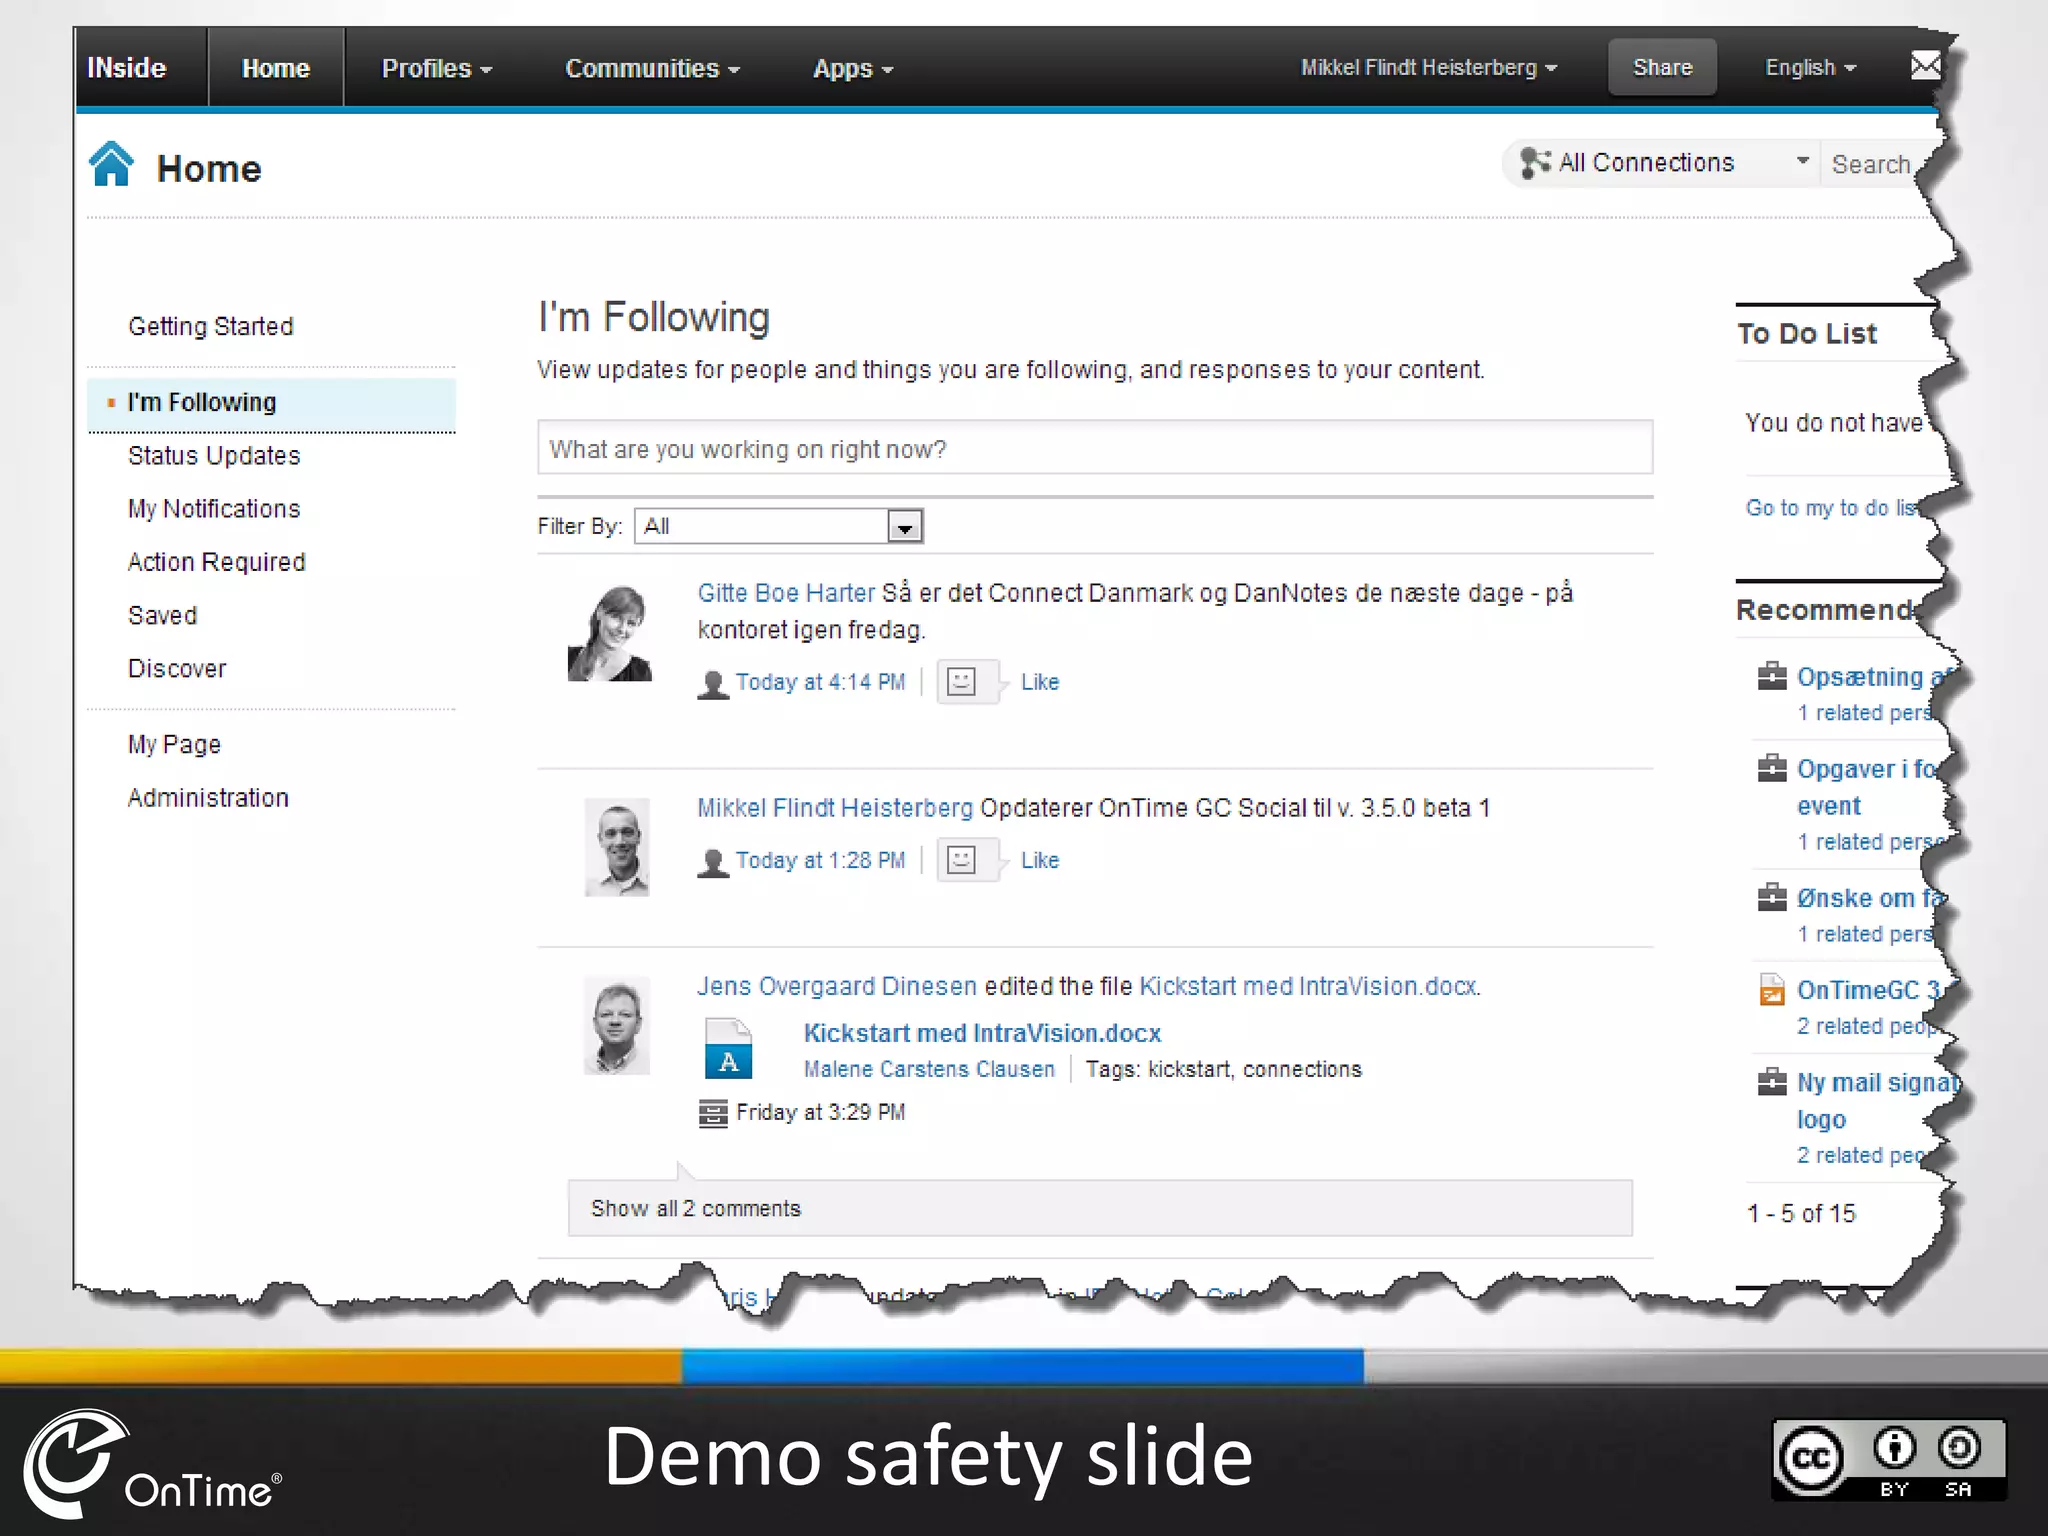Click person icon beside Today at 4:14 PM

(713, 684)
